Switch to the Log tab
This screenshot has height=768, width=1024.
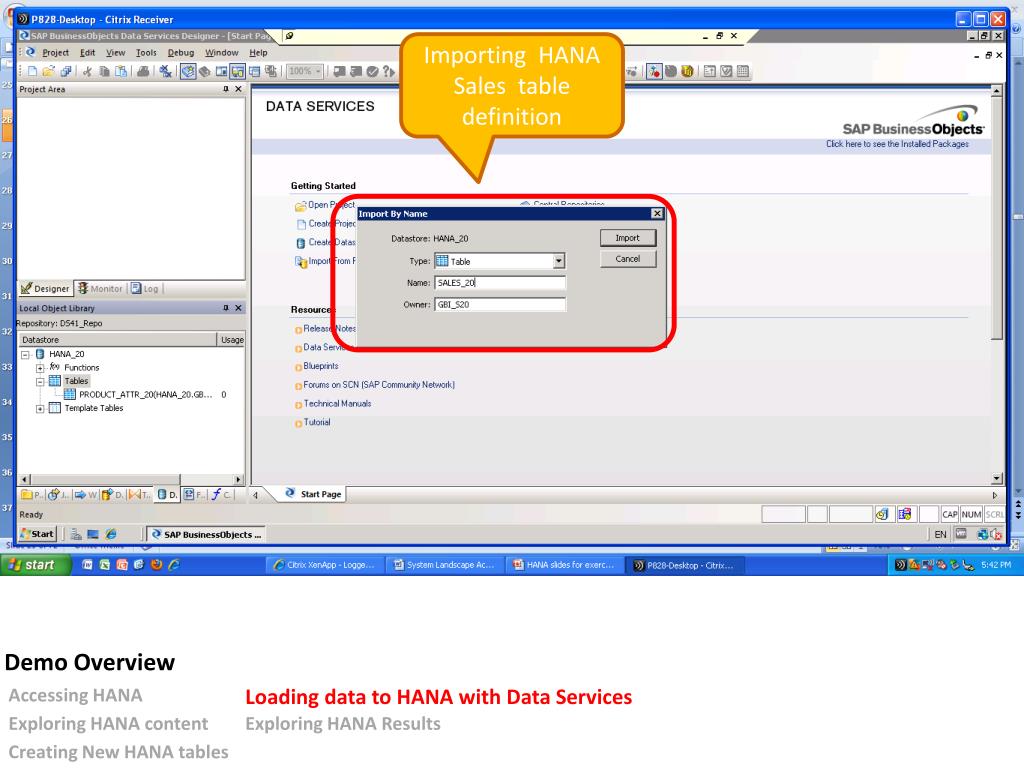point(145,289)
